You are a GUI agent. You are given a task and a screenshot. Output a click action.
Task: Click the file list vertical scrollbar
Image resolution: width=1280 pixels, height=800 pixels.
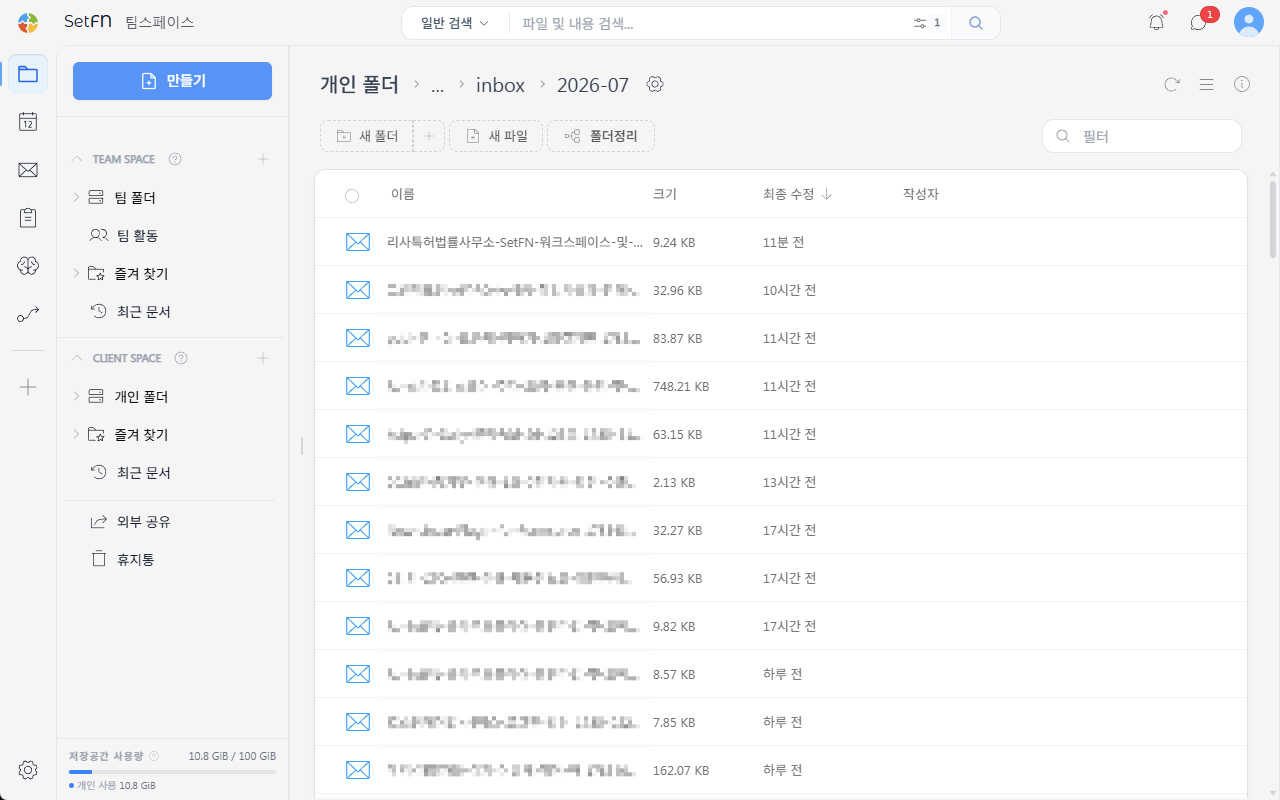[1273, 220]
